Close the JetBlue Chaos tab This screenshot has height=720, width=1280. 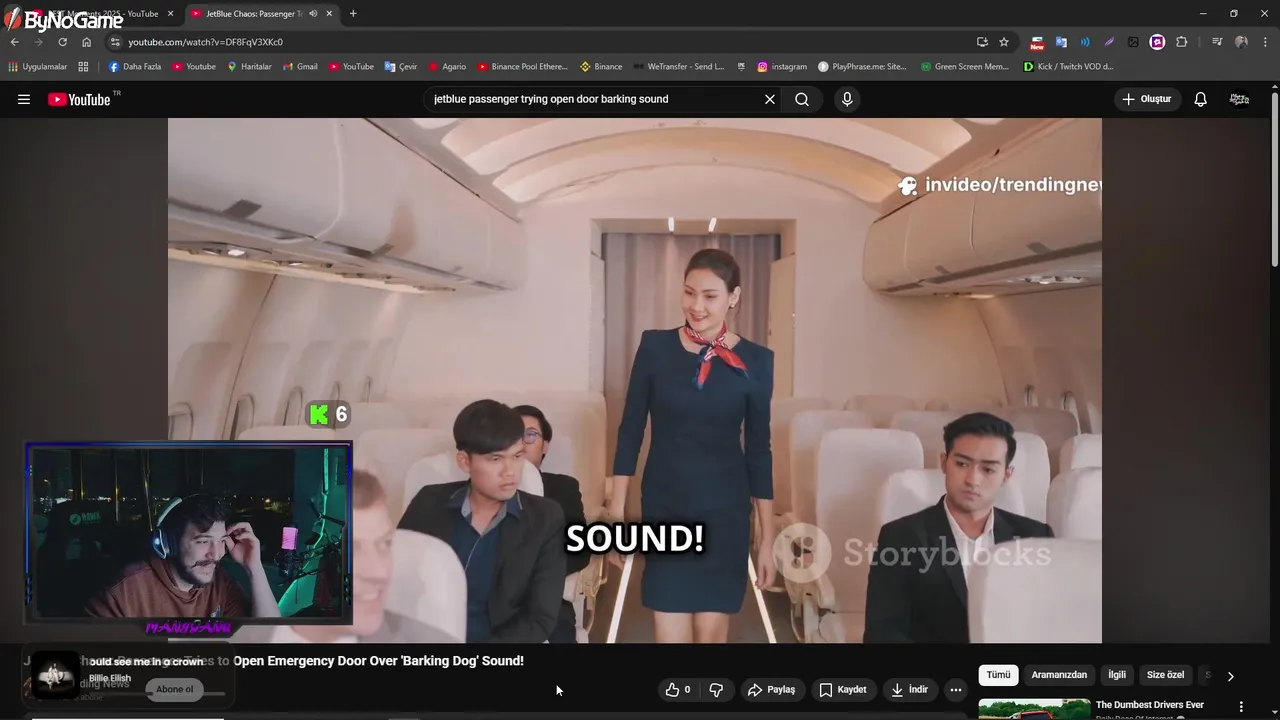[x=329, y=14]
